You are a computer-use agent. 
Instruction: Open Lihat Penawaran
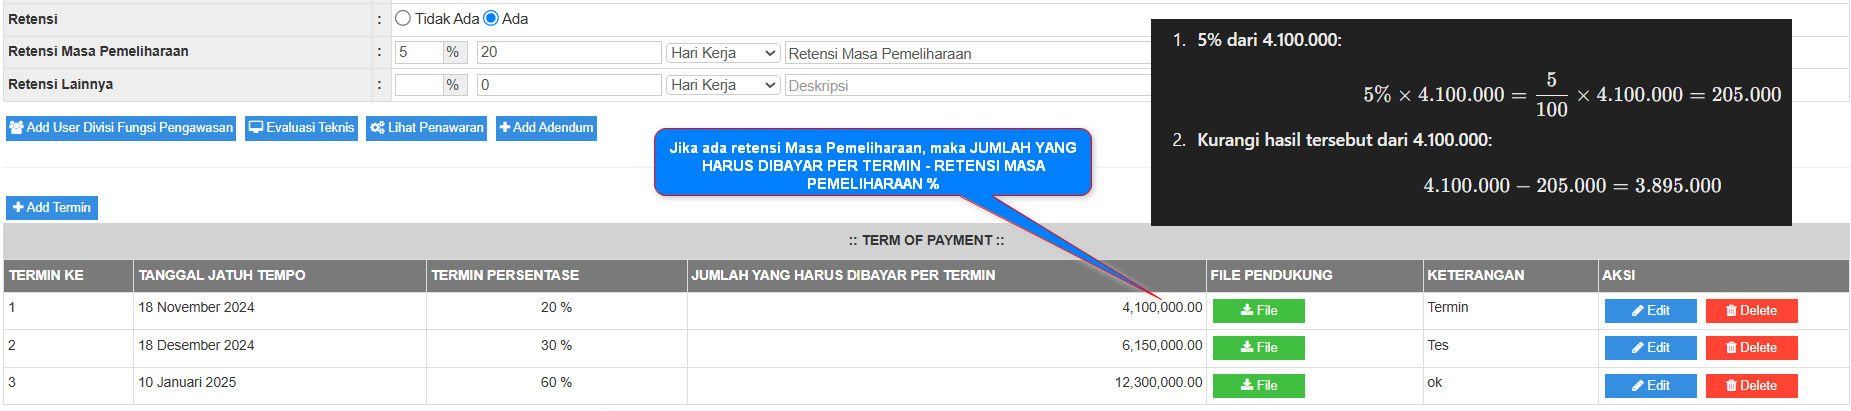pos(426,128)
